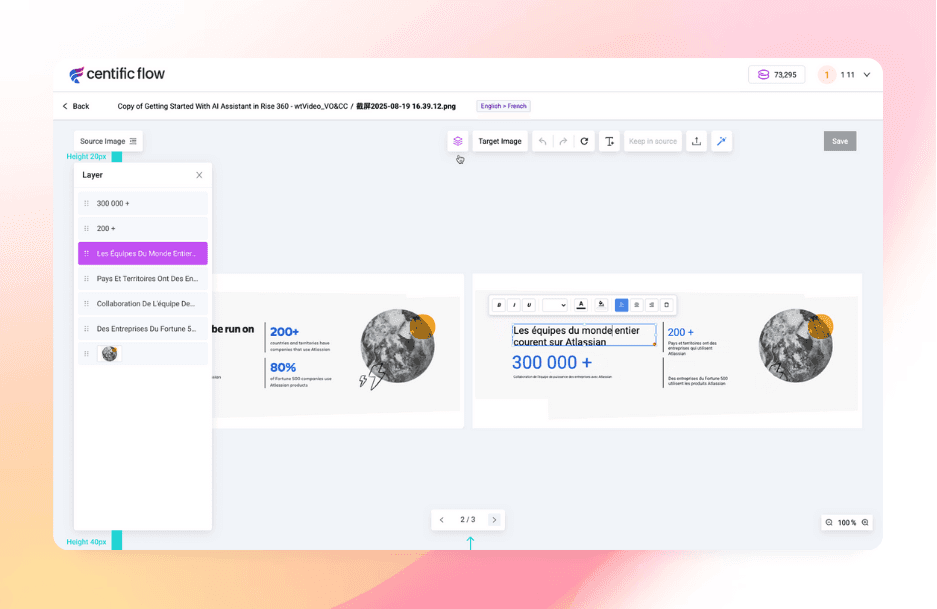Click drag handle of 'Pays Et Territoires' layer
Image resolution: width=937 pixels, height=609 pixels.
(x=87, y=279)
